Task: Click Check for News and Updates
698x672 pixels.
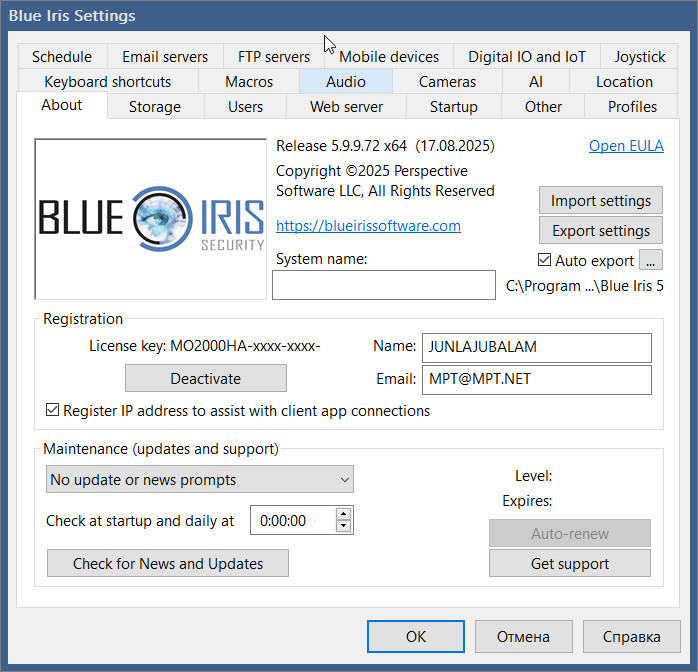Action: (168, 564)
